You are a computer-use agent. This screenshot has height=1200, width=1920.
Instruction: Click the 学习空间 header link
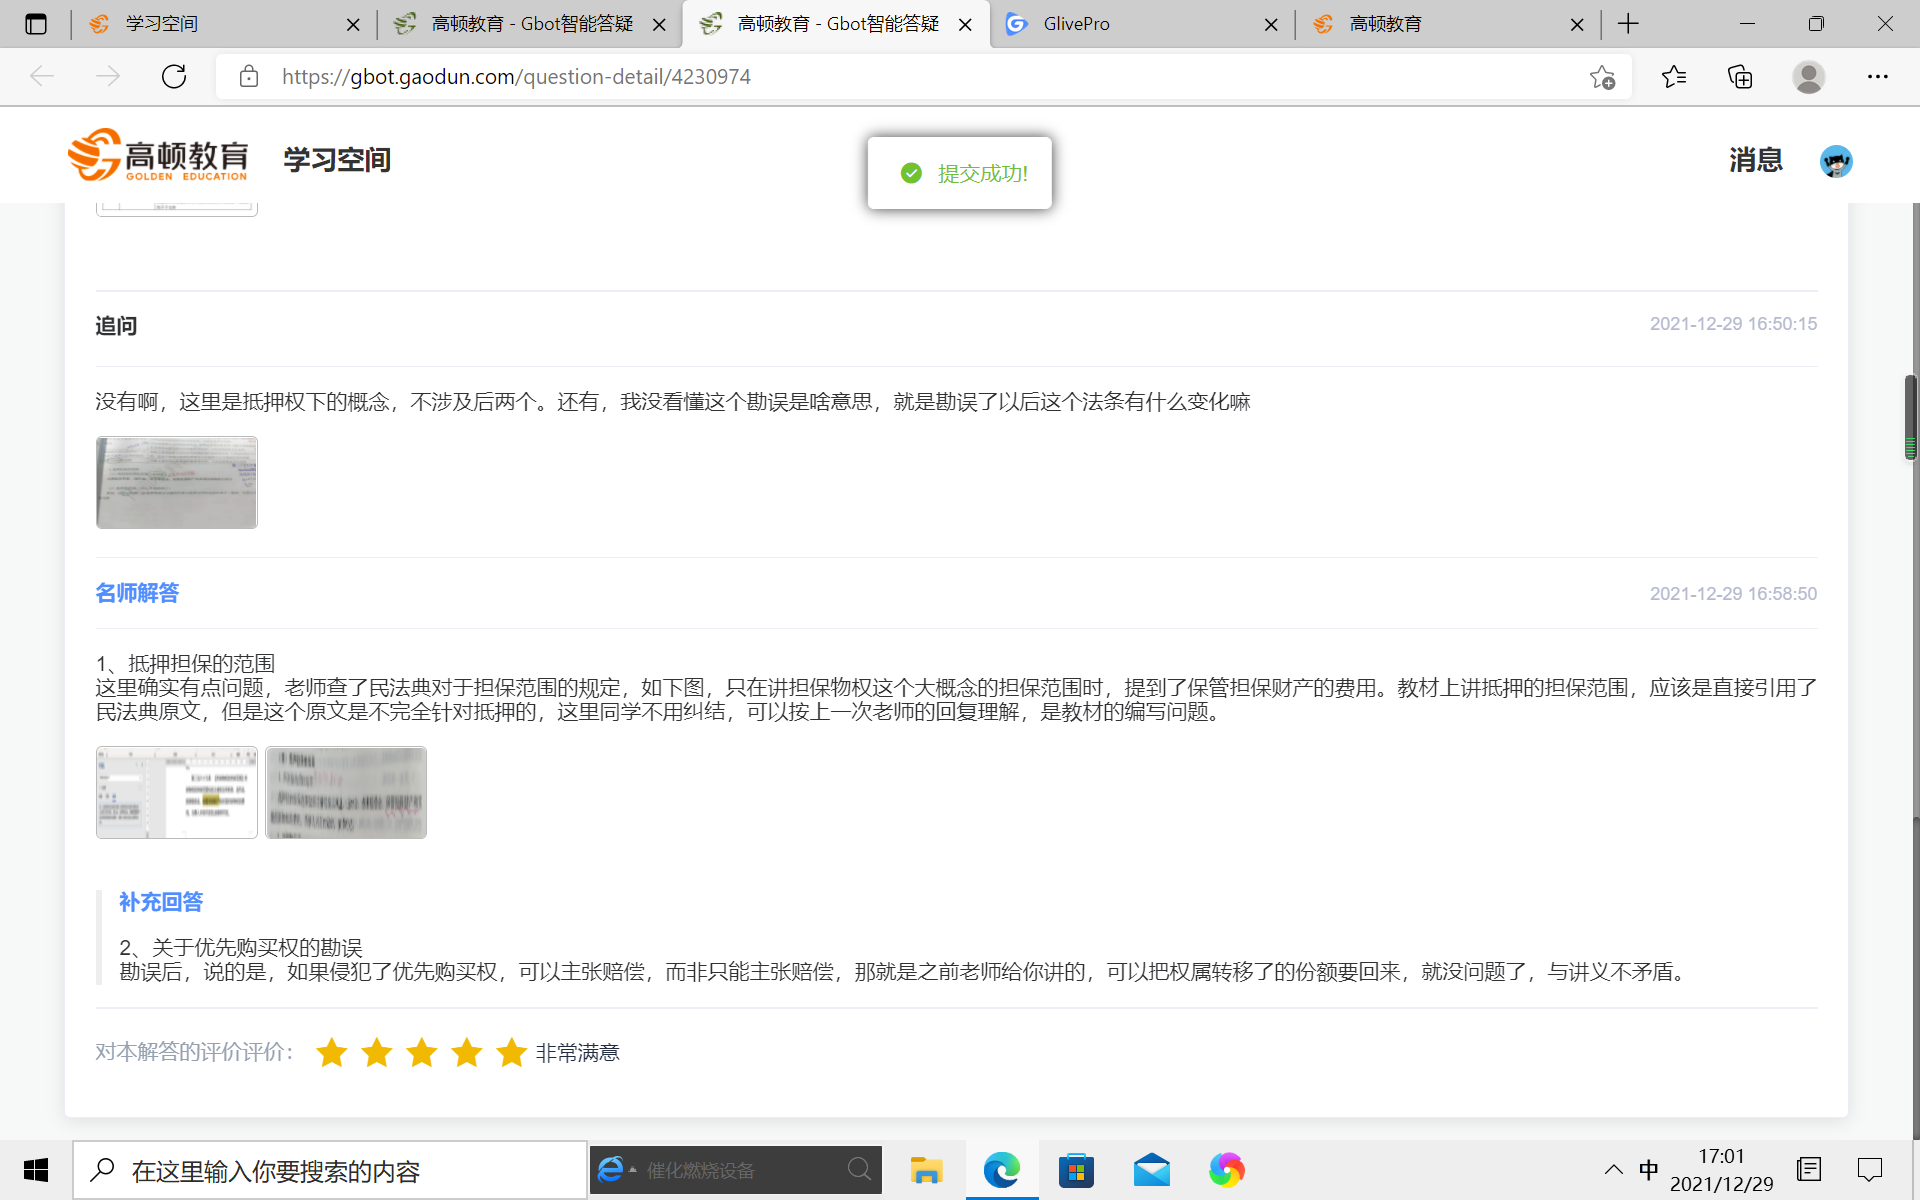(337, 160)
